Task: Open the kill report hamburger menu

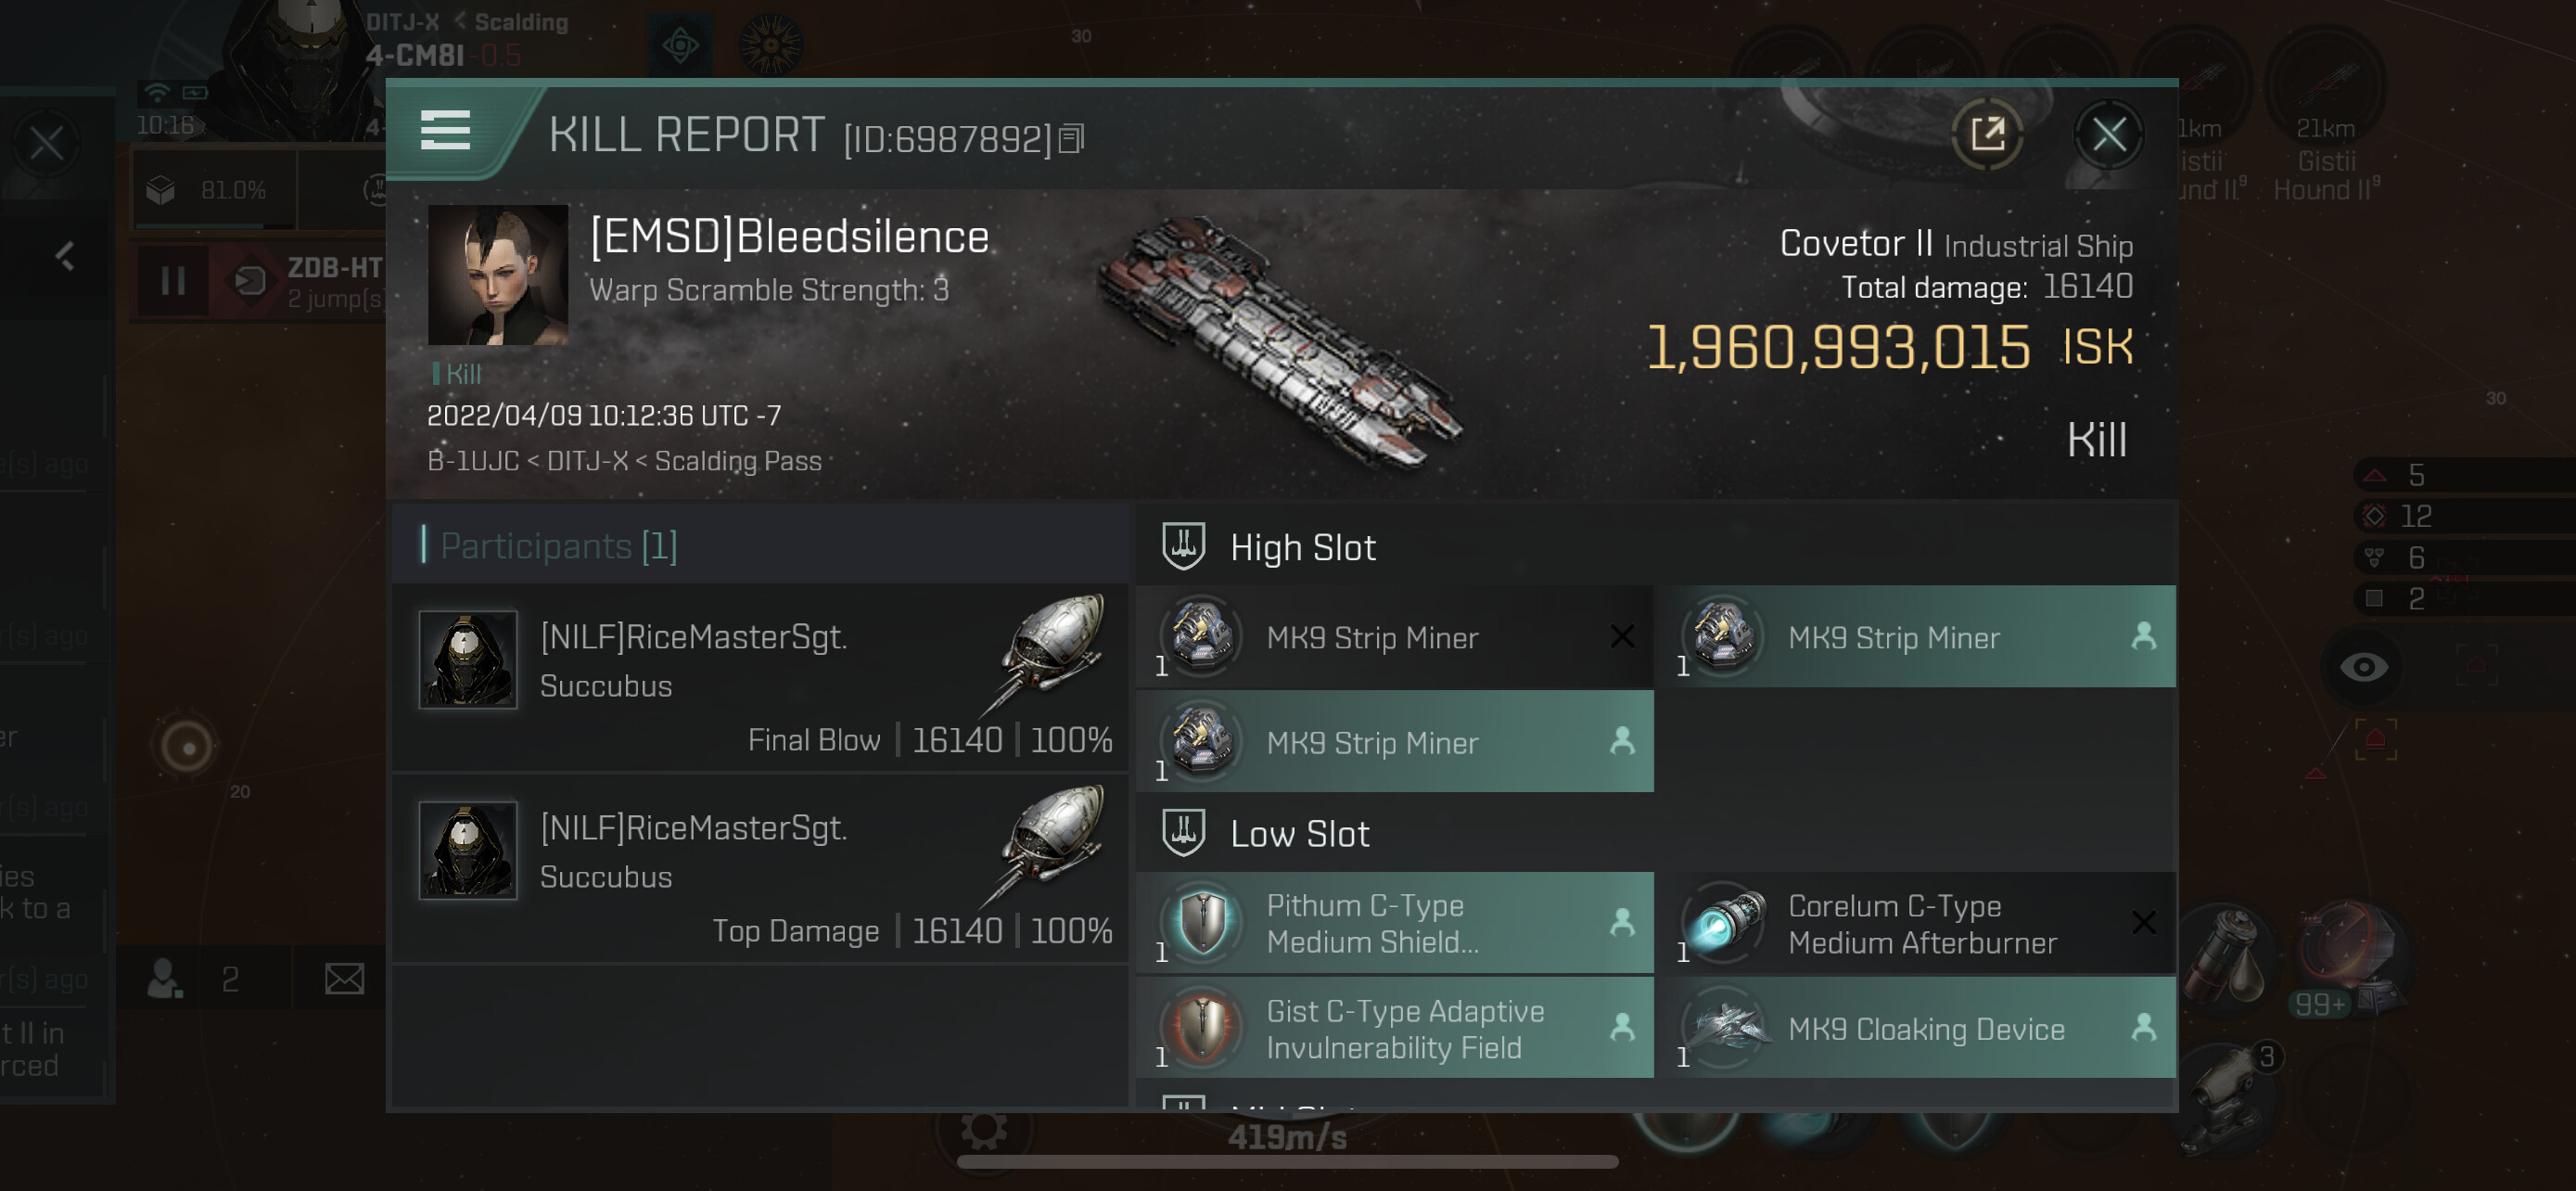Action: [445, 130]
